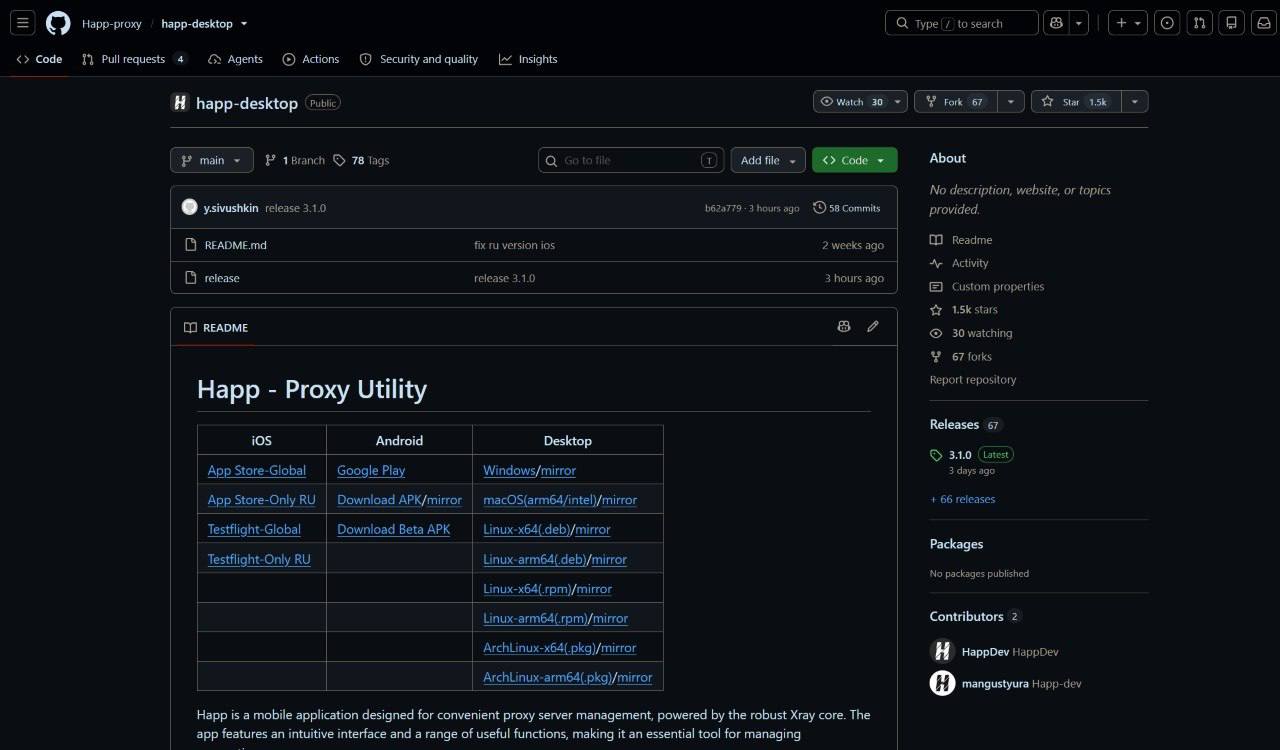This screenshot has height=750, width=1280.
Task: Open the main branch selector dropdown
Action: coord(212,160)
